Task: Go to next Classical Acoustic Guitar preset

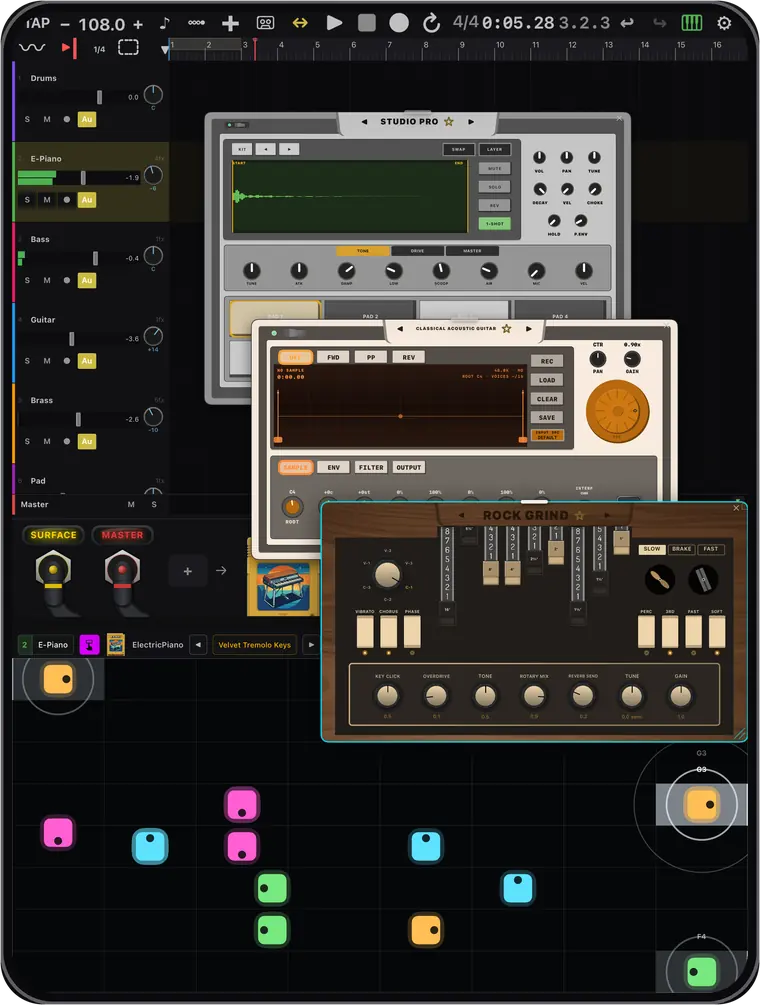Action: click(529, 329)
